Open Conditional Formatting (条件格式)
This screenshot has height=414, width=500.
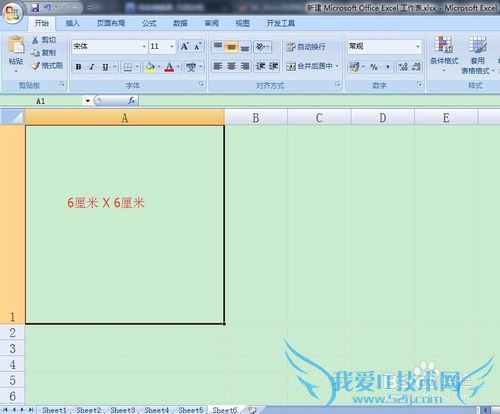[x=444, y=55]
